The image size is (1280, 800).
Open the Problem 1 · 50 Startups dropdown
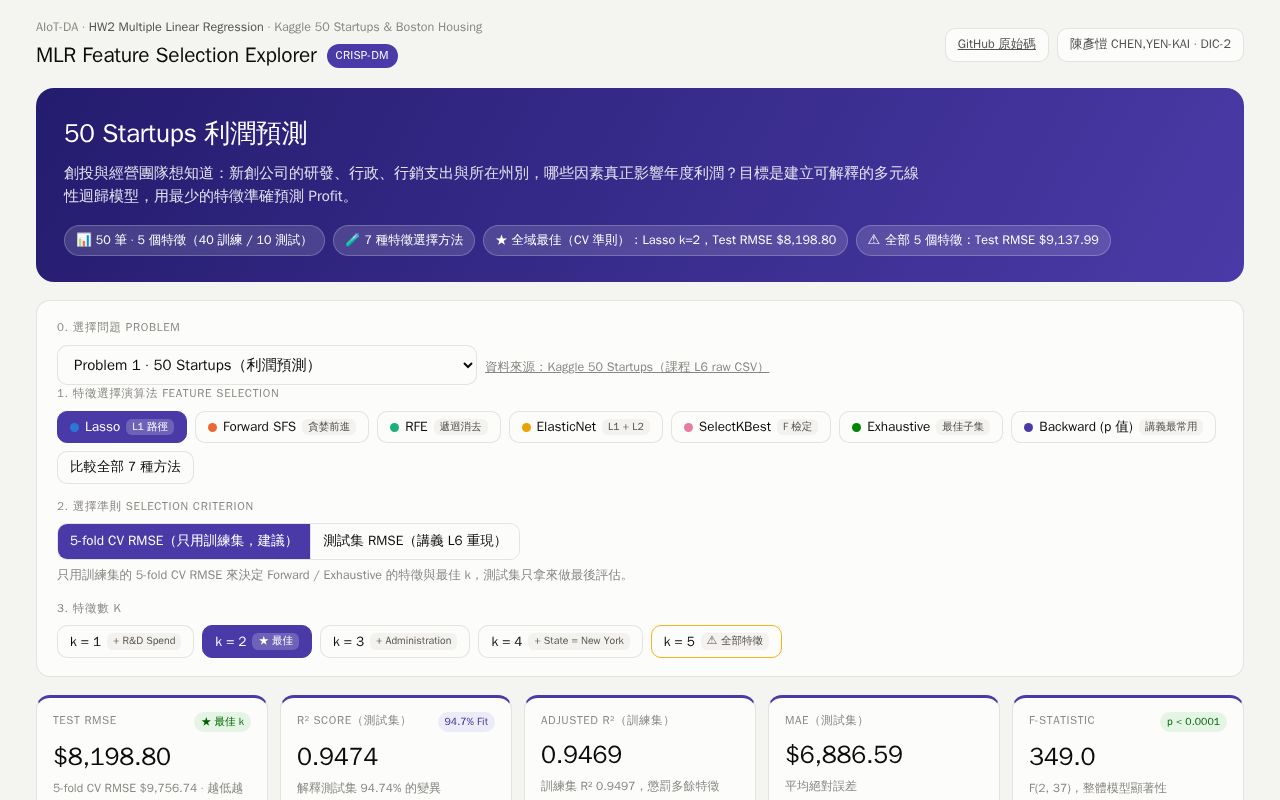pos(267,365)
